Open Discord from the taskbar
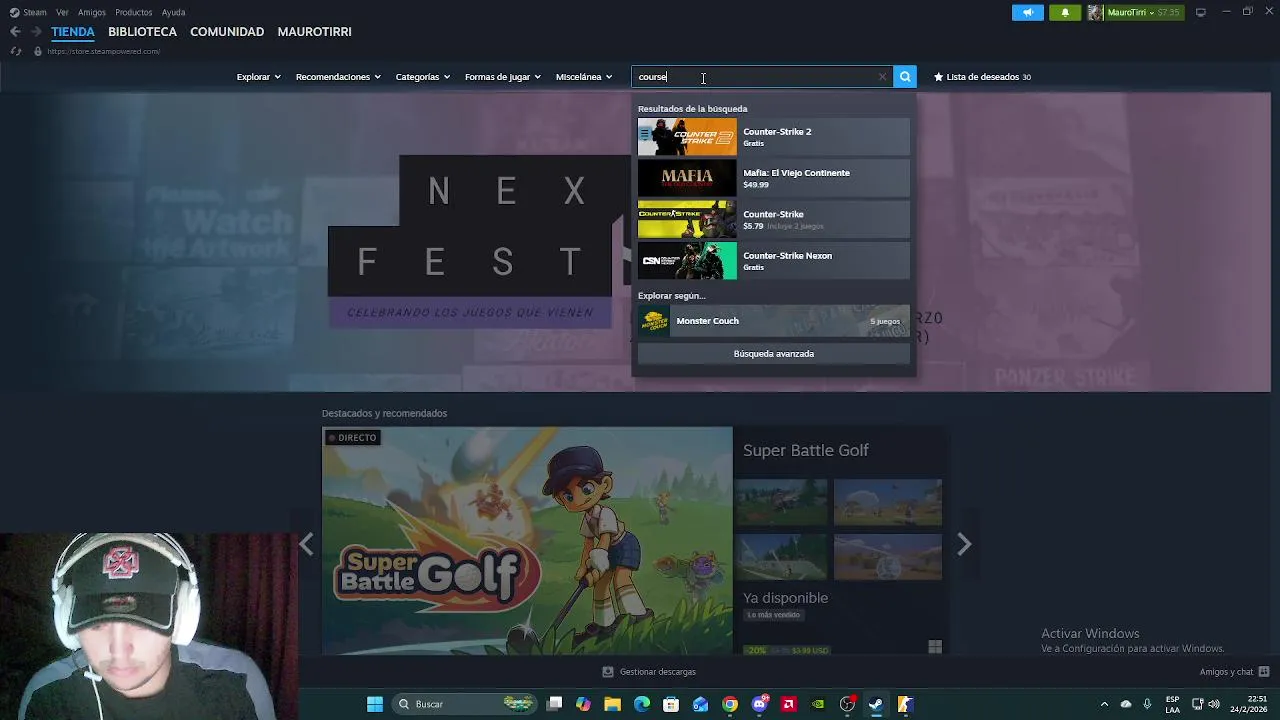Screen dimensions: 1280x720 759,704
